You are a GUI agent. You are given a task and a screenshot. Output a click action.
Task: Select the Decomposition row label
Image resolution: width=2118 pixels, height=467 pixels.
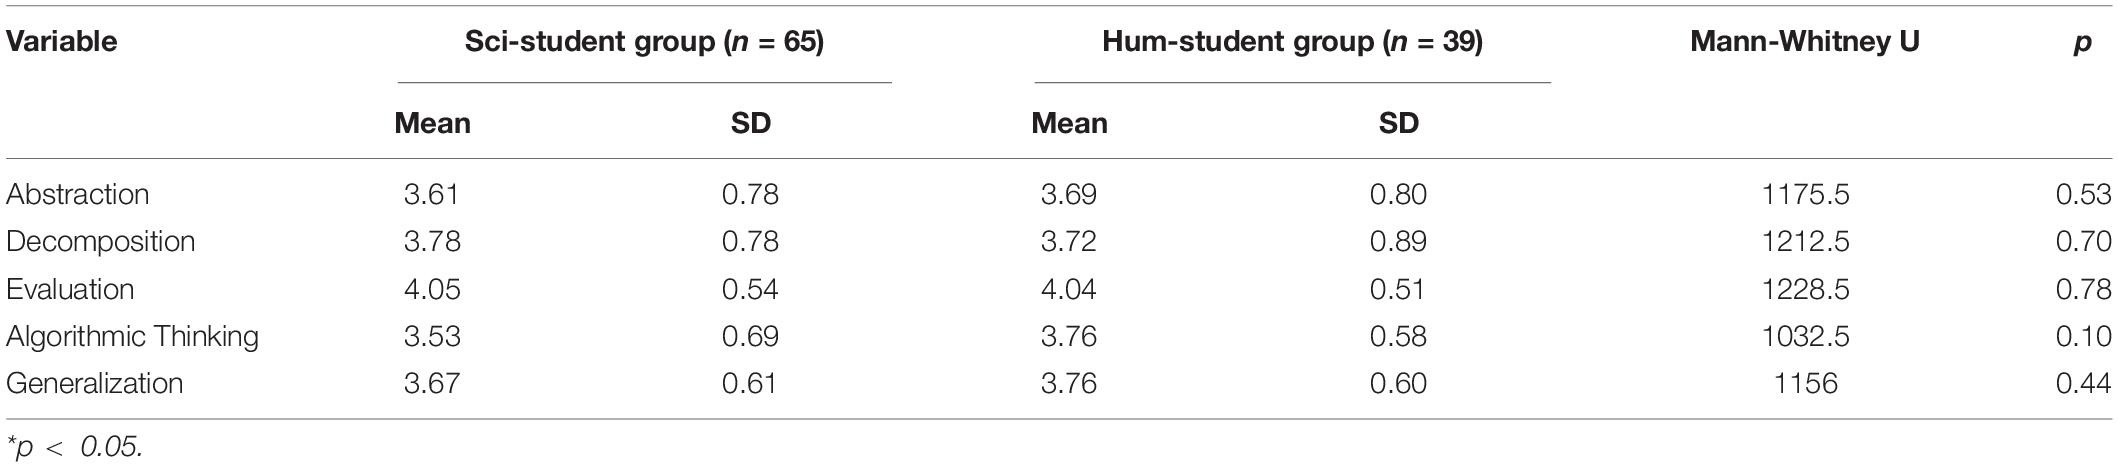pos(101,242)
